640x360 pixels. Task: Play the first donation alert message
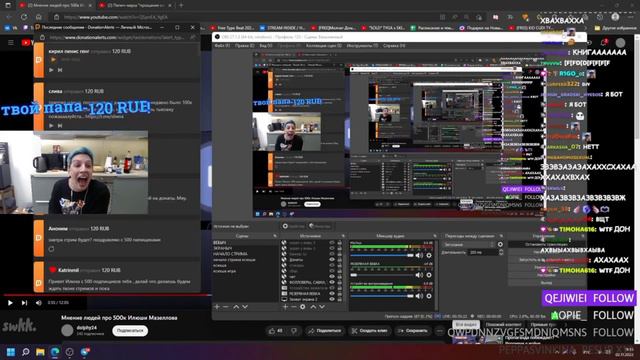51,70
